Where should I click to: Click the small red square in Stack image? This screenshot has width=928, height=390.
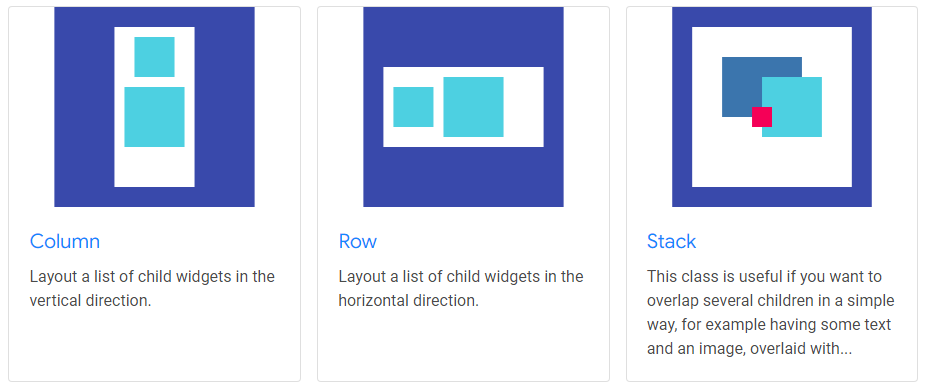click(x=762, y=117)
